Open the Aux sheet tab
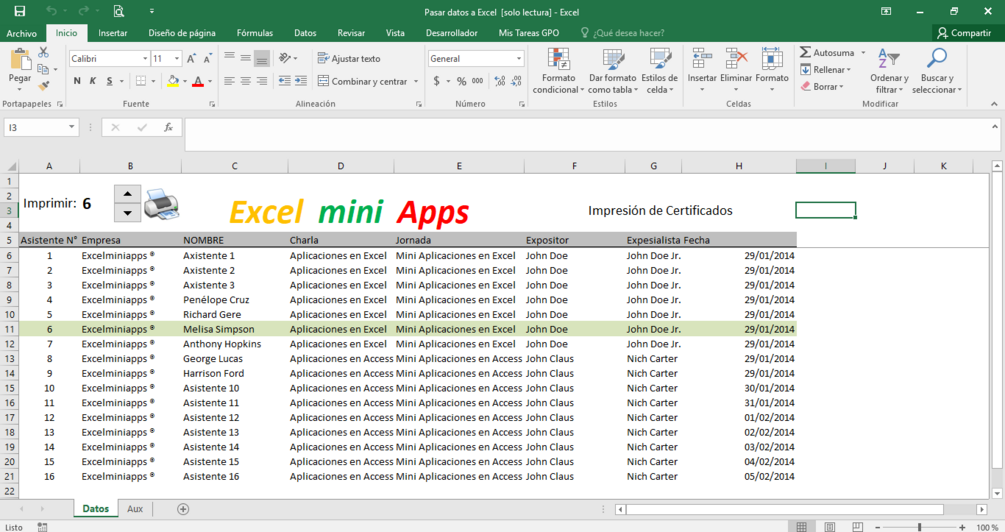The width and height of the screenshot is (1005, 532). (135, 509)
